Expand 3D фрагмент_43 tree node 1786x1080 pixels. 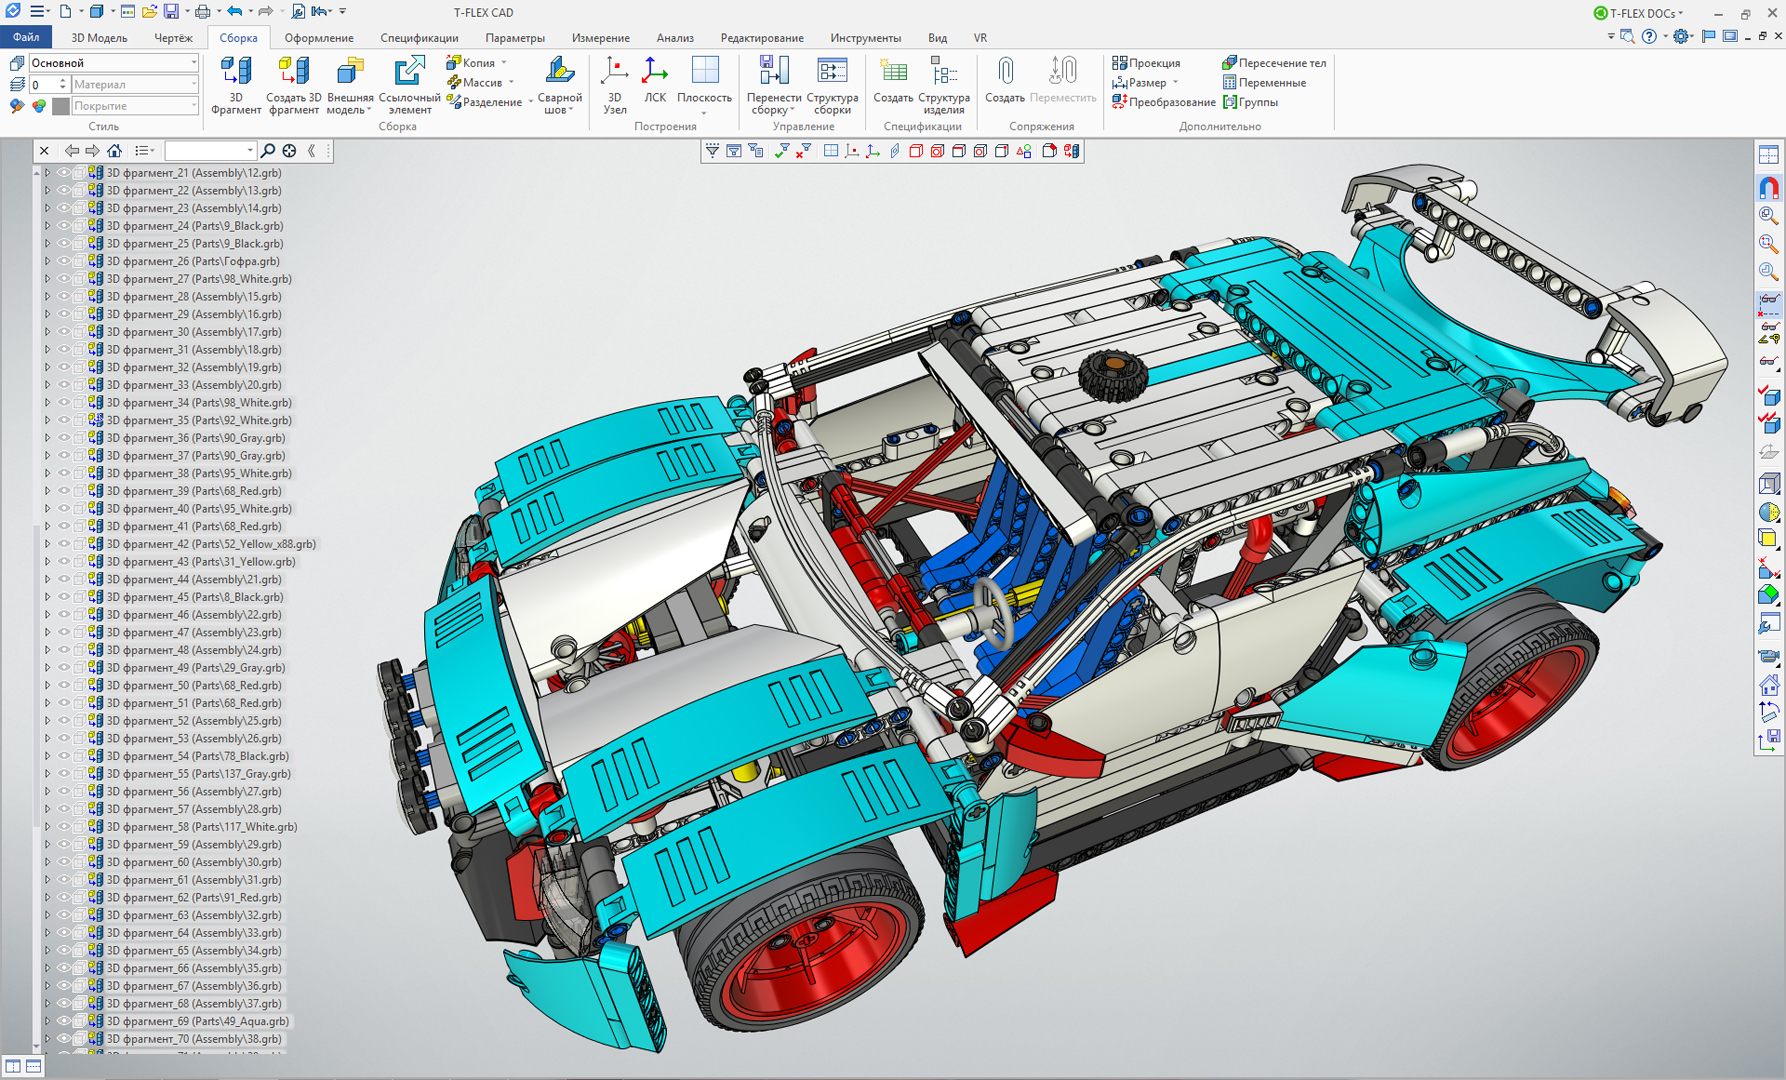point(47,562)
